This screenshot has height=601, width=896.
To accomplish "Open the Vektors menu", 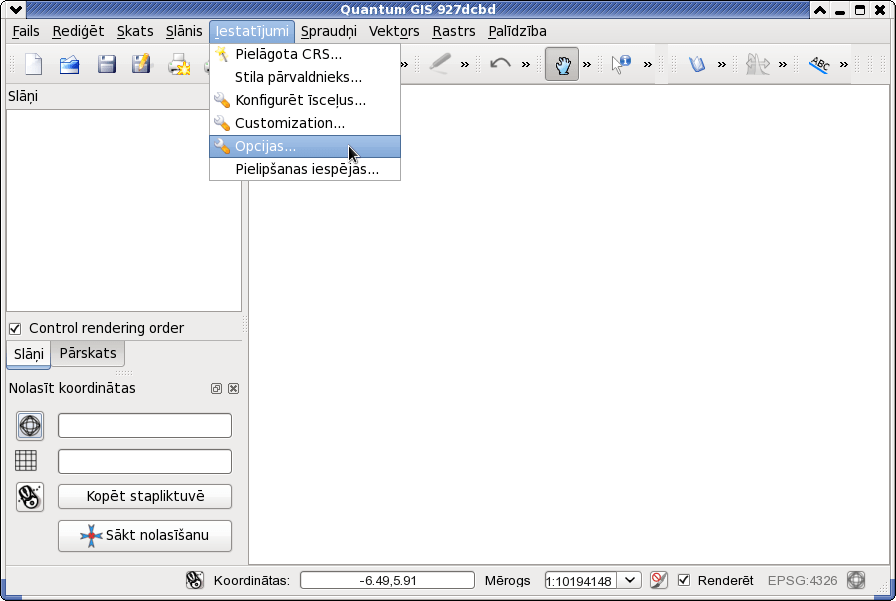I will (394, 31).
